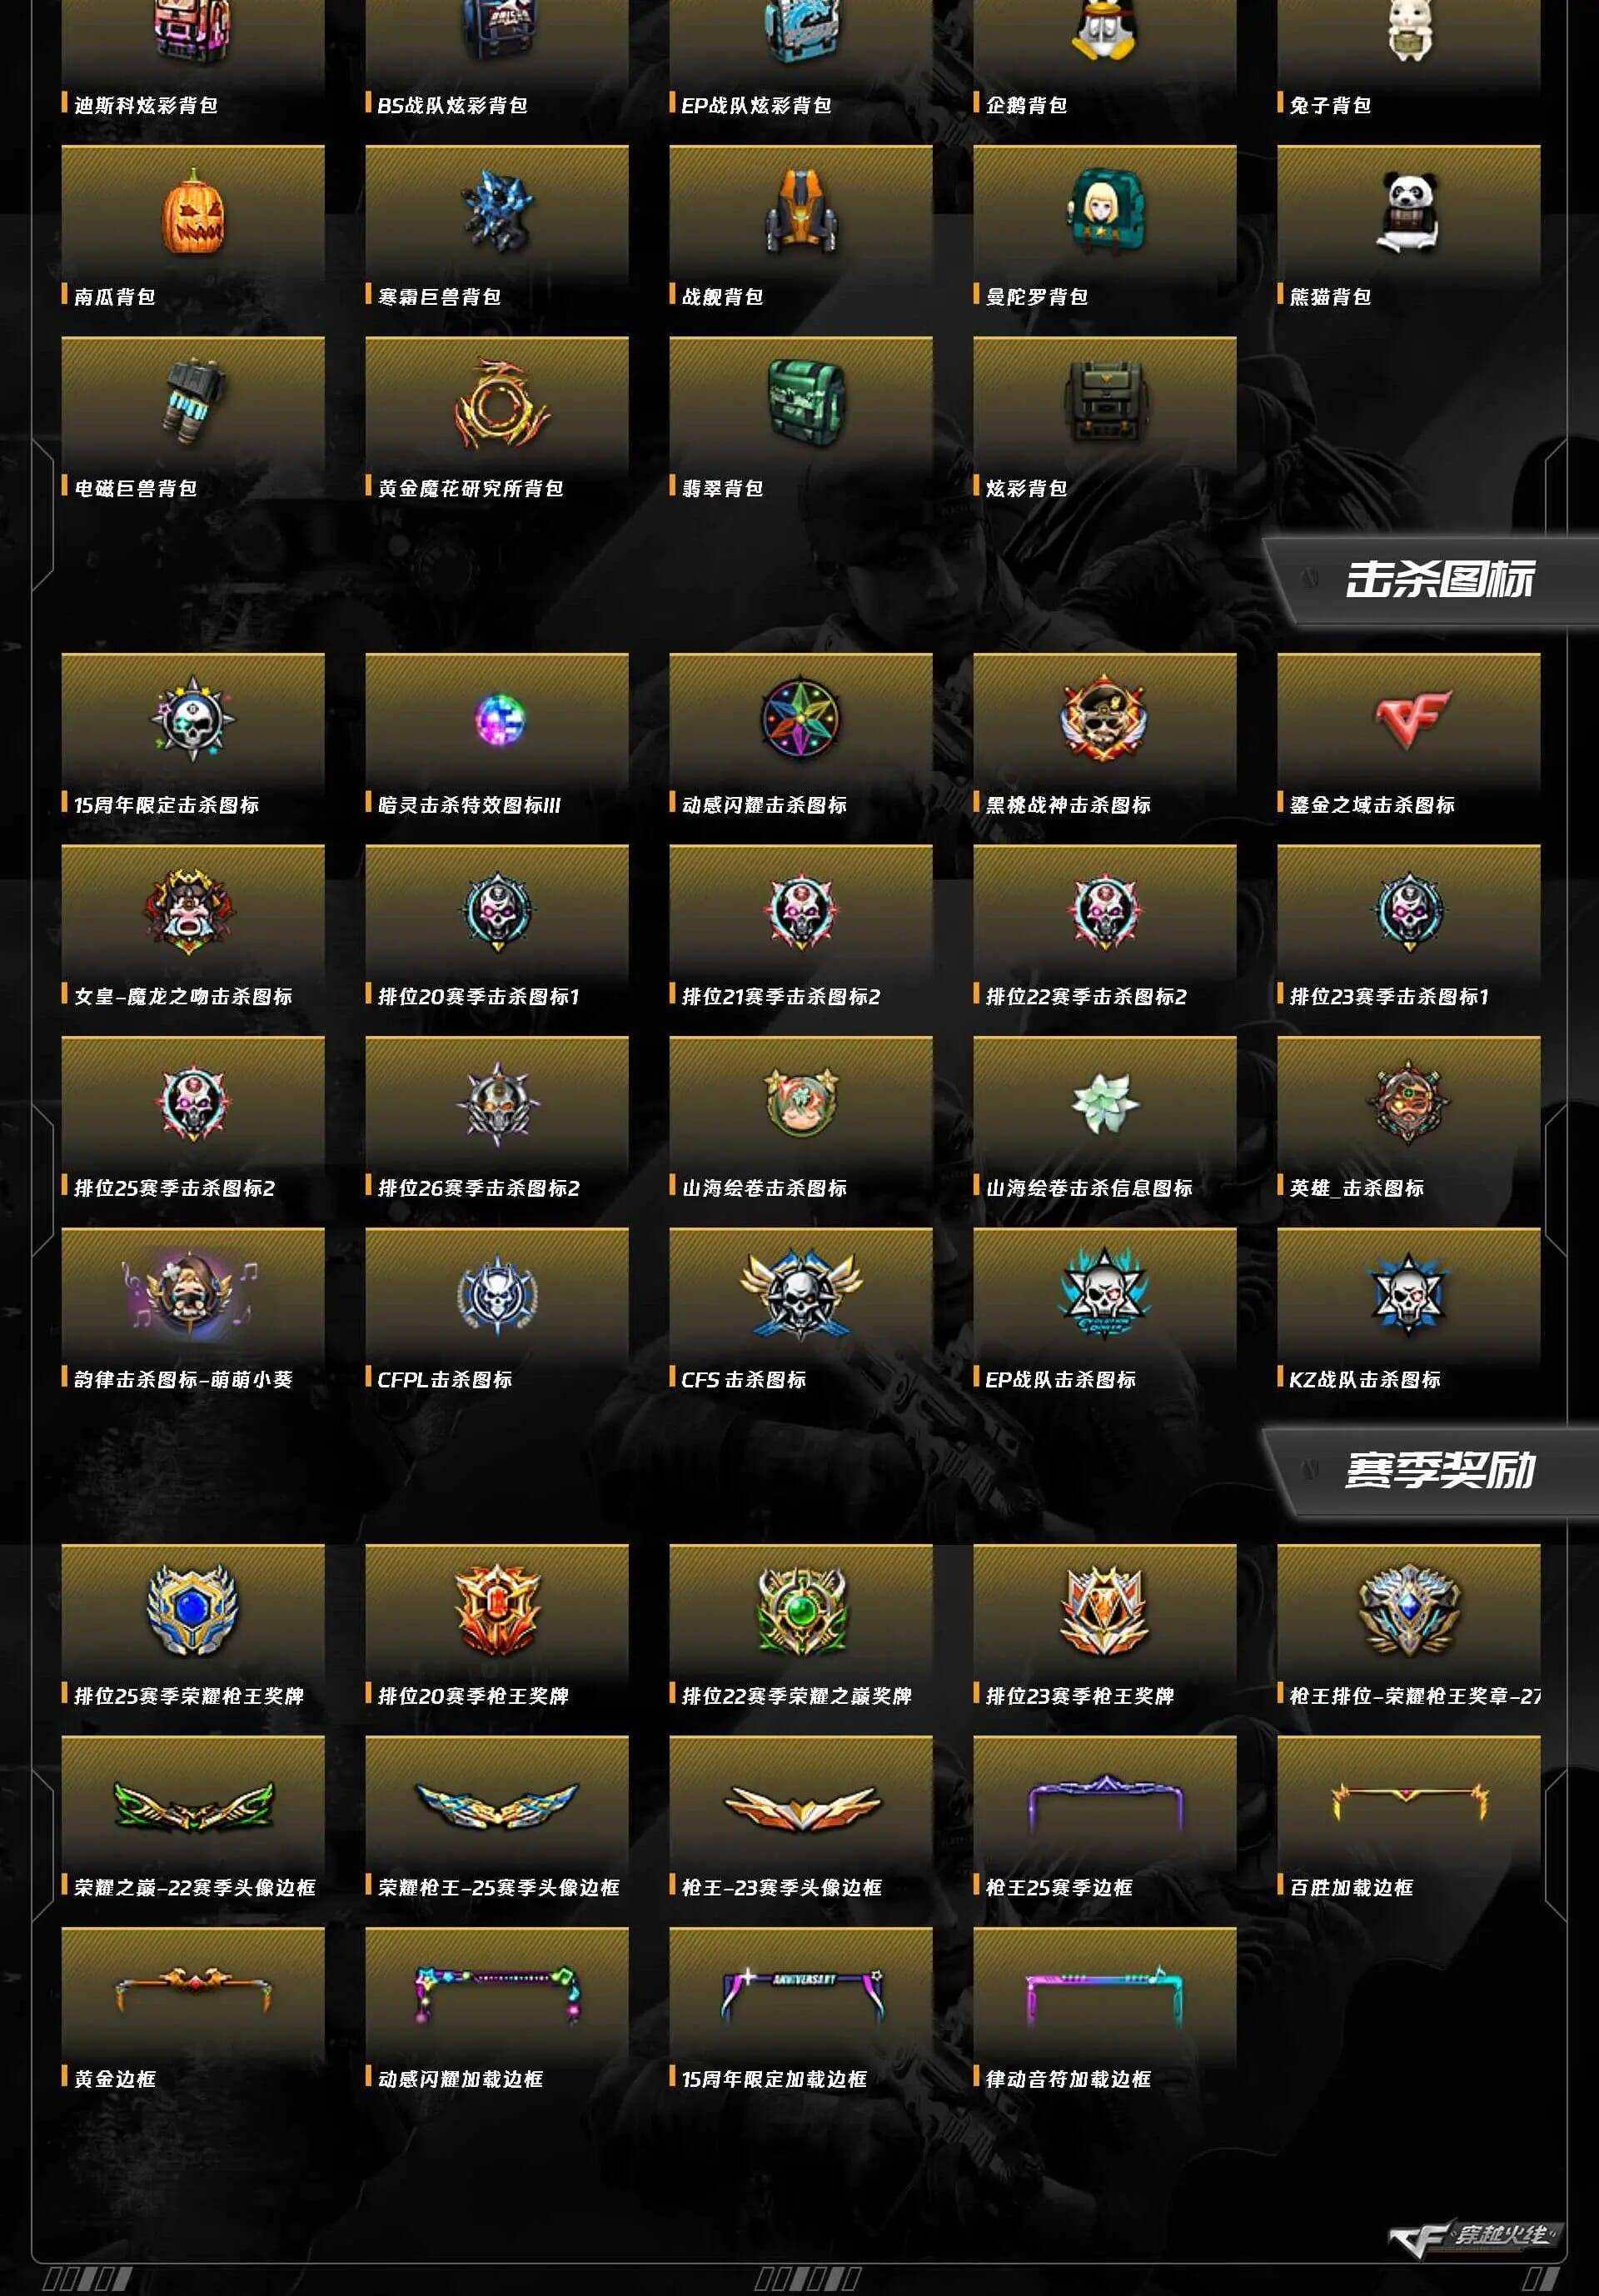
Task: Click the 企鹅背包 item label
Action: point(1026,105)
